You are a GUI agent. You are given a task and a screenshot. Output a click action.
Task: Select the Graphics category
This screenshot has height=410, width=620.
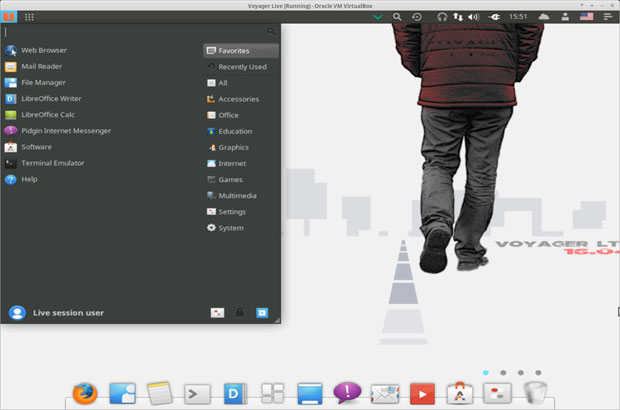241,147
